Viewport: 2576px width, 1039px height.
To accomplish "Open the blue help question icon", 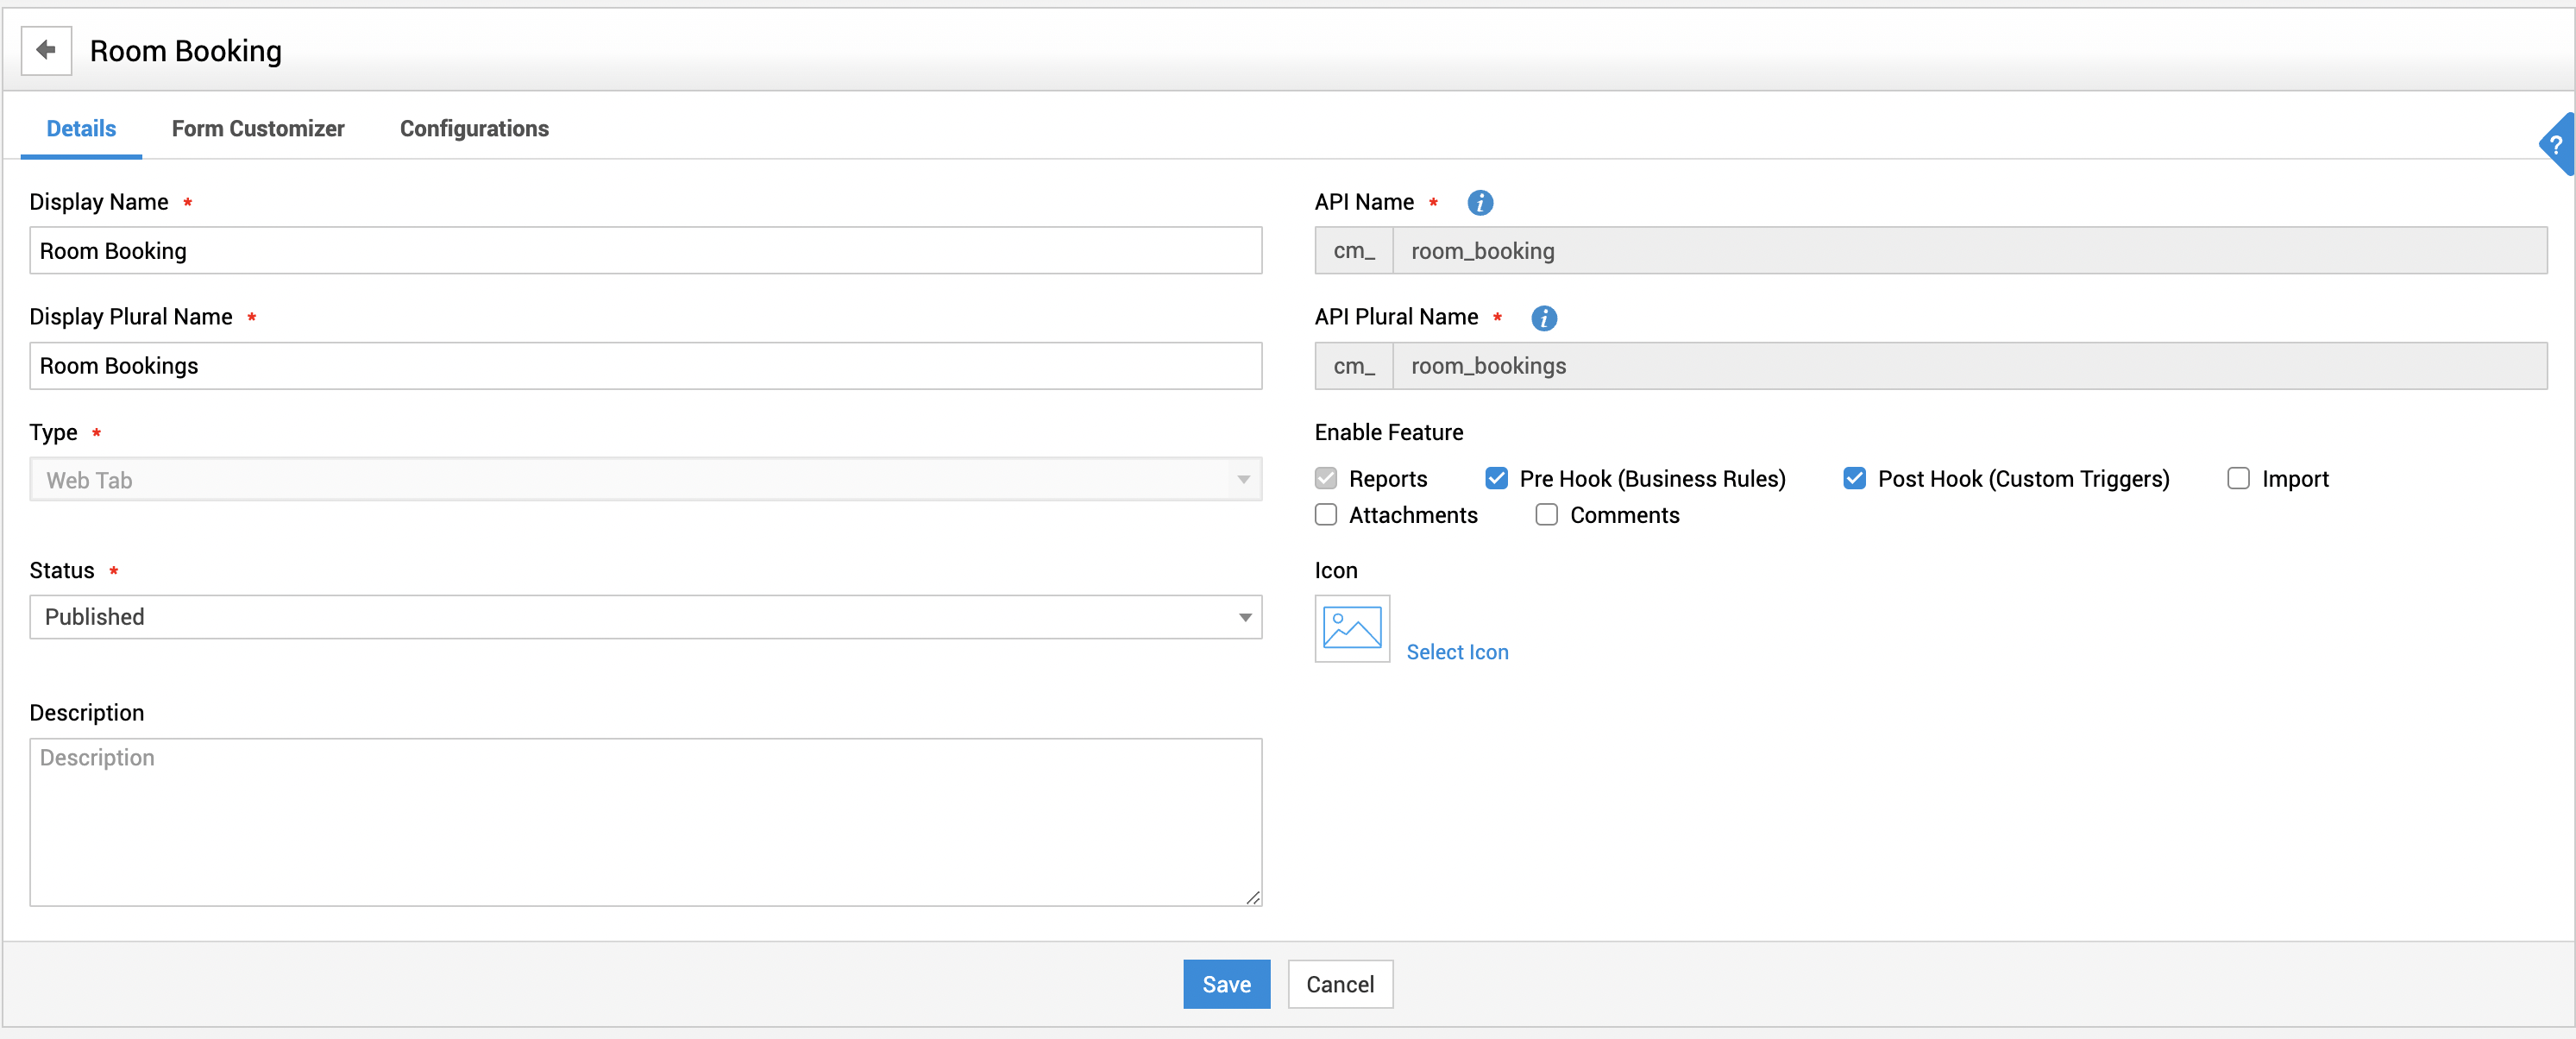I will pos(2557,145).
